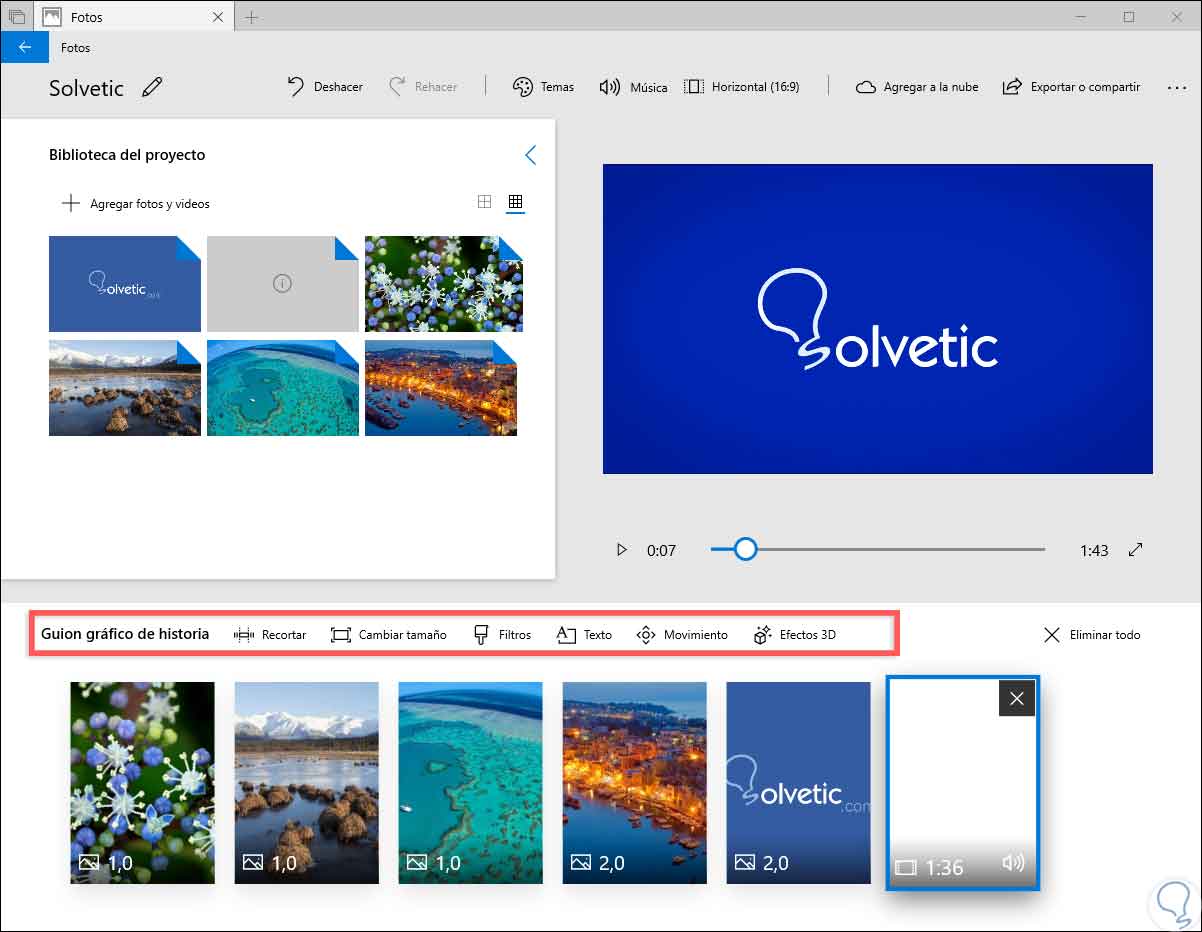This screenshot has height=932, width=1202.
Task: Open the three-dot more options menu
Action: (x=1176, y=87)
